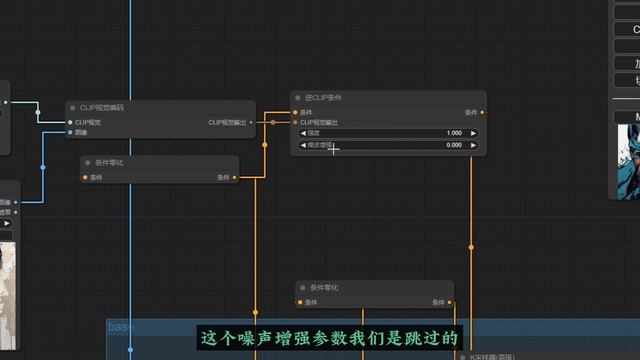Increase 强度 with its right arrow
Screen dimensions: 640x360
tap(473, 133)
